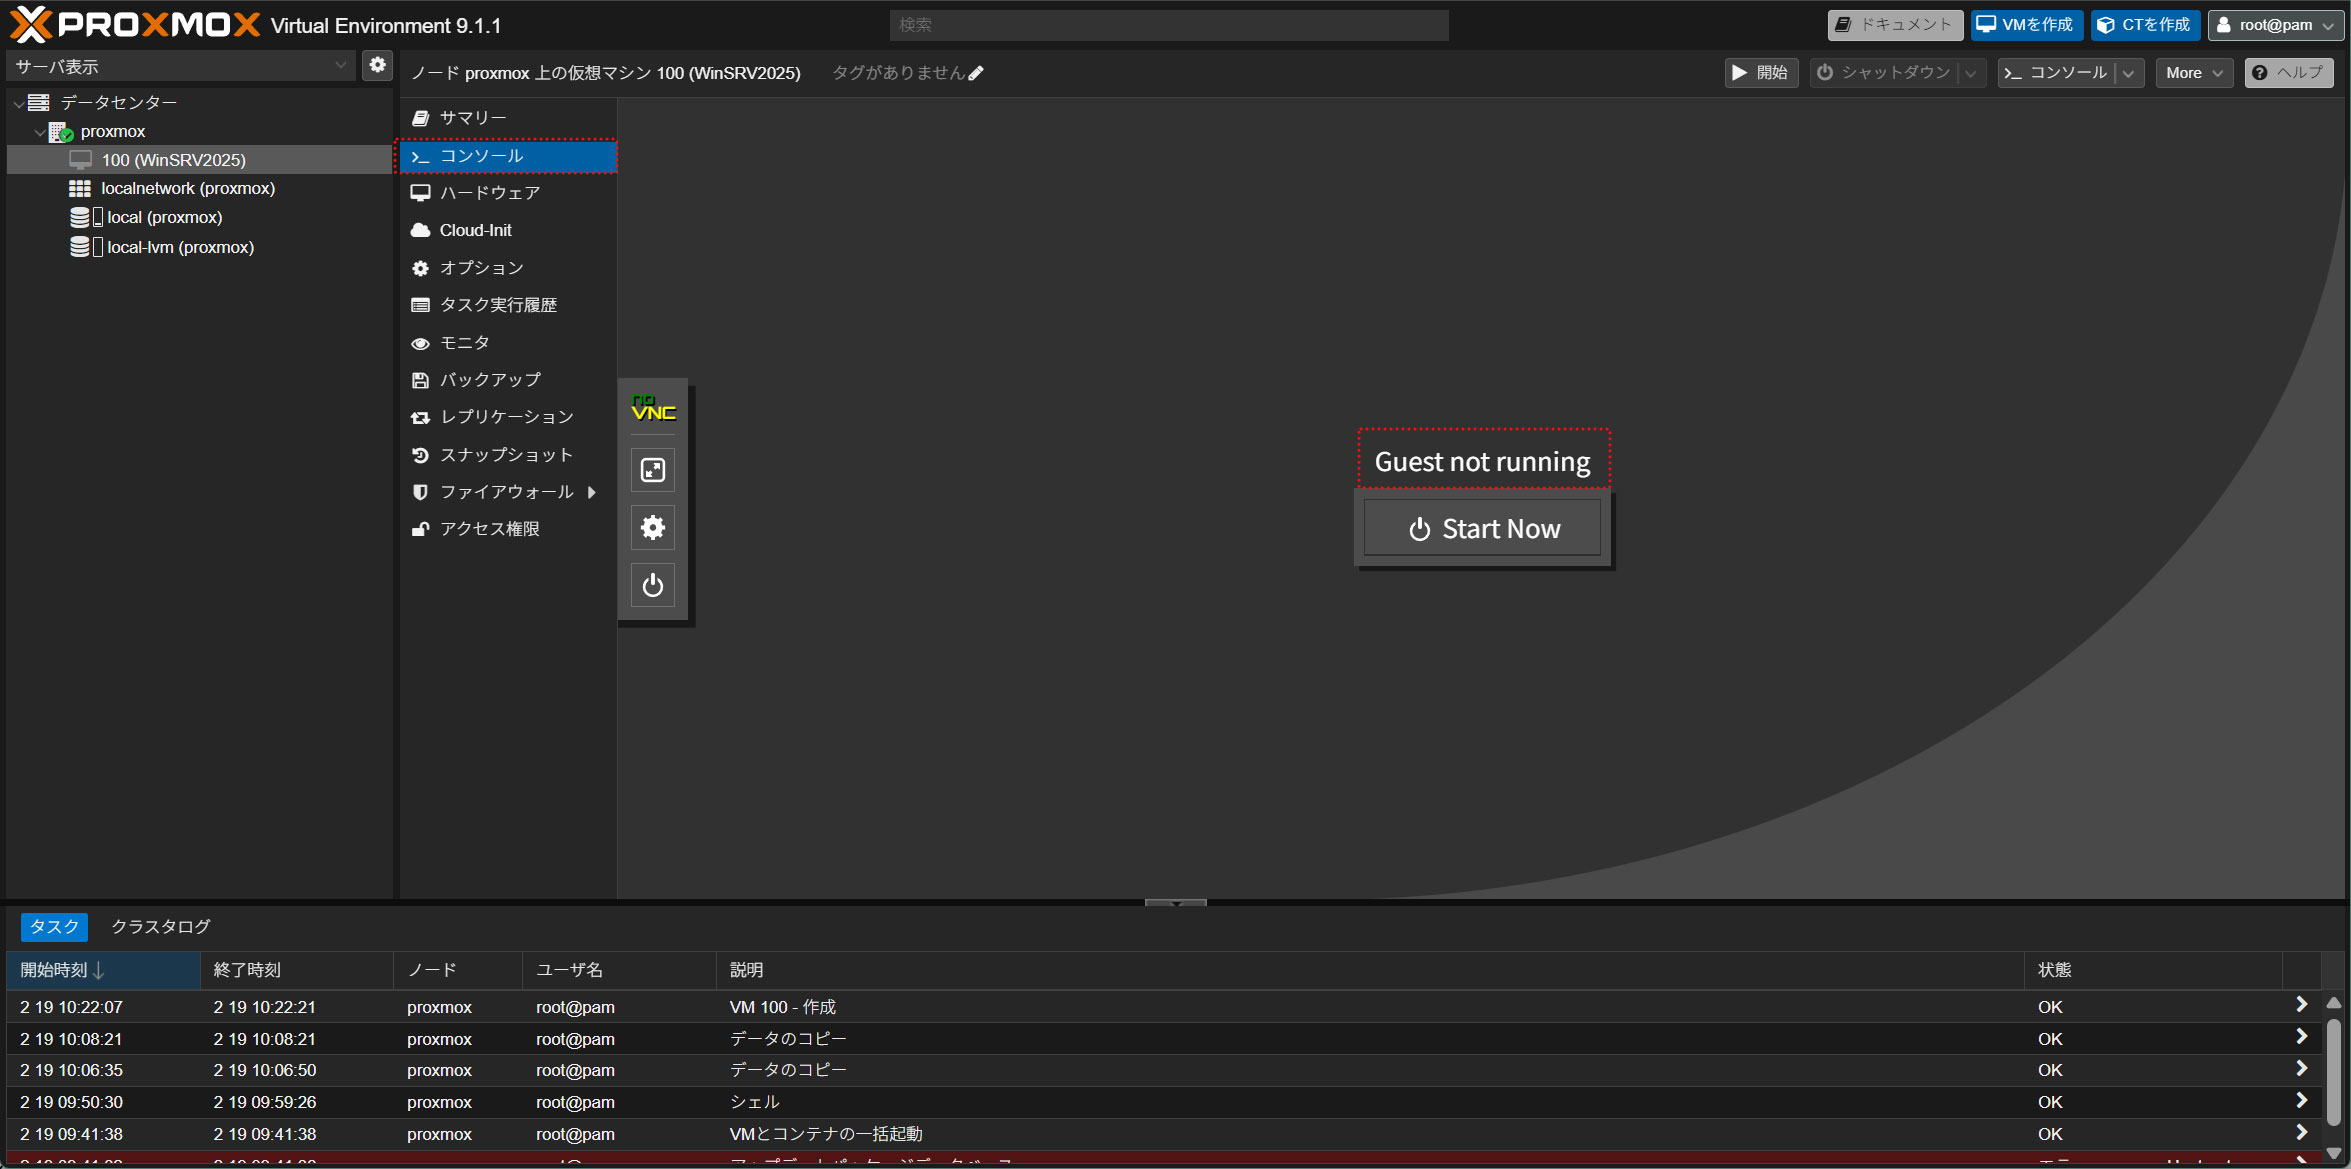
Task: Open the ハードウェア menu item
Action: 489,193
